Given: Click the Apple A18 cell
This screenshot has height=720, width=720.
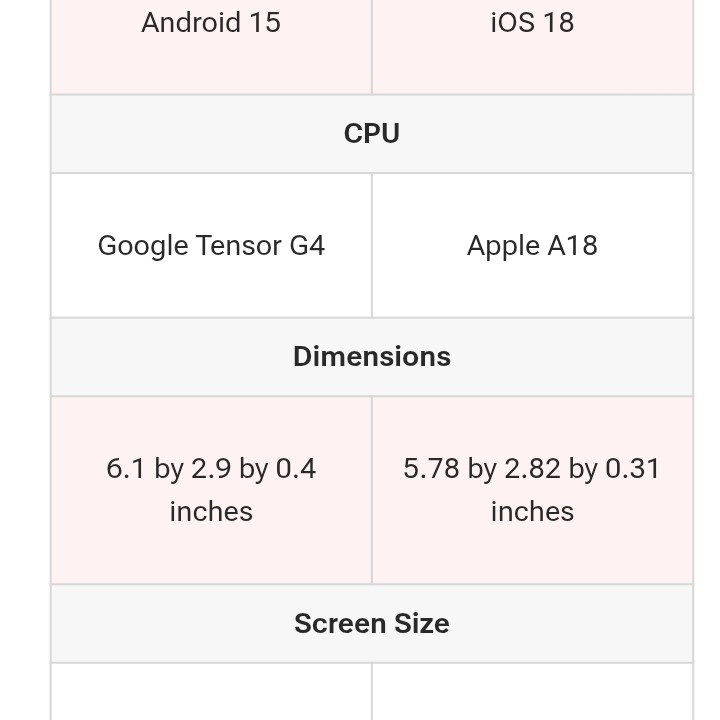Looking at the screenshot, I should [532, 246].
